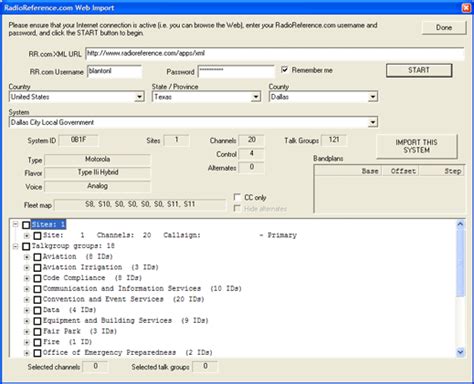Collapse the Sites: 1 tree node

coord(15,224)
